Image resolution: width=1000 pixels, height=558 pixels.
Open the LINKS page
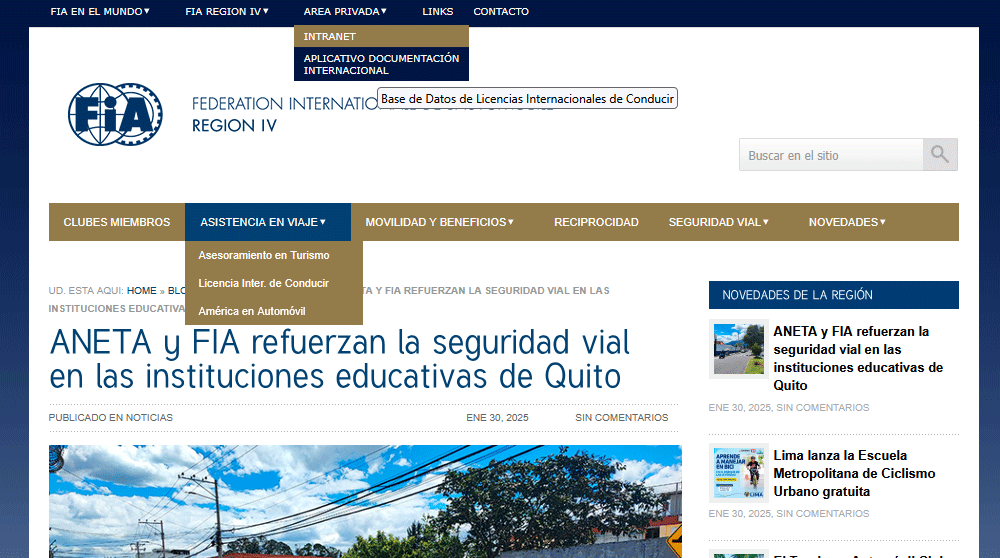pos(438,11)
